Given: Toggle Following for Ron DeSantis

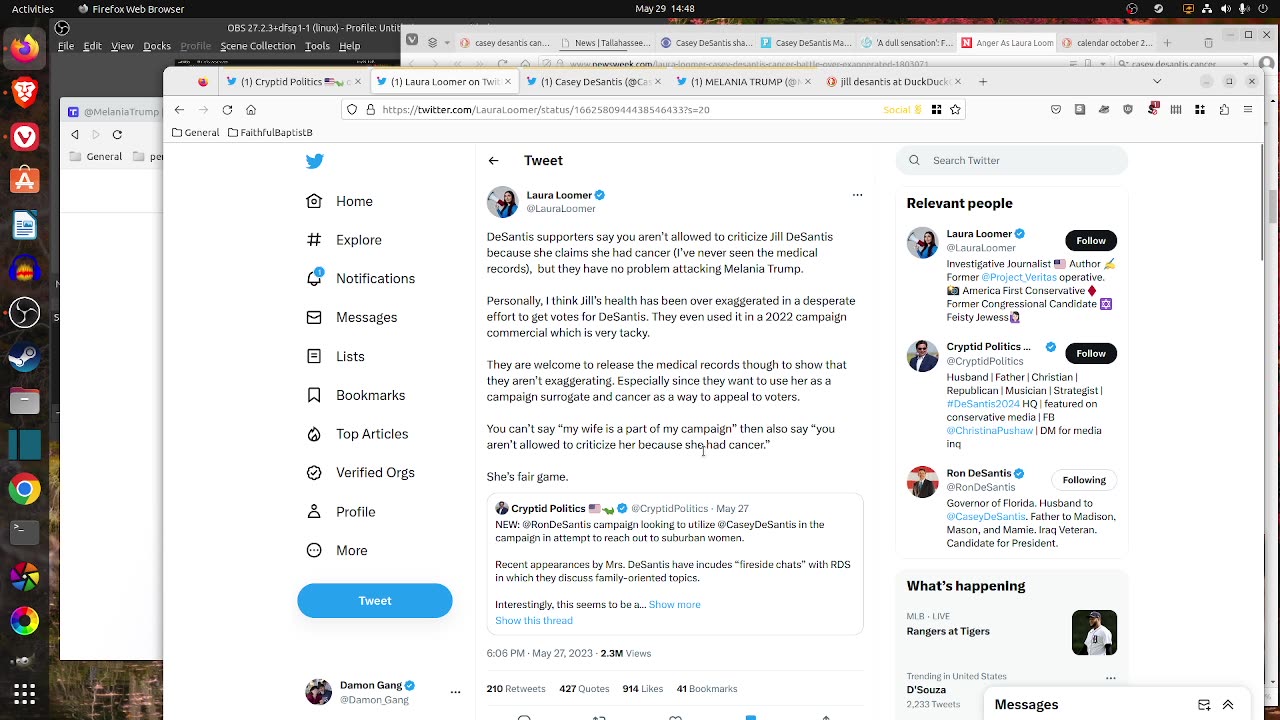Looking at the screenshot, I should pyautogui.click(x=1084, y=480).
